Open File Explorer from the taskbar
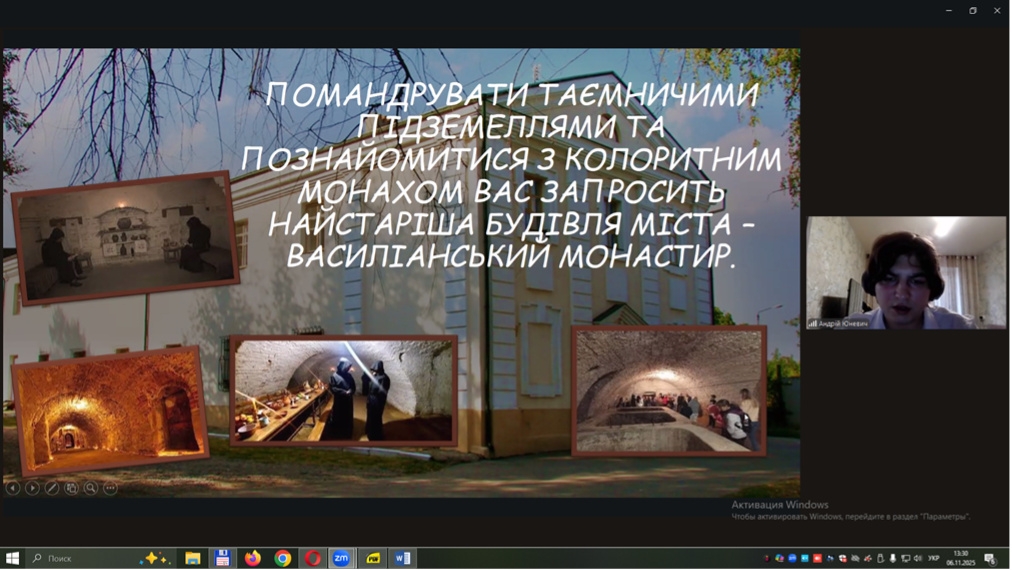The image size is (1012, 570). click(x=193, y=558)
